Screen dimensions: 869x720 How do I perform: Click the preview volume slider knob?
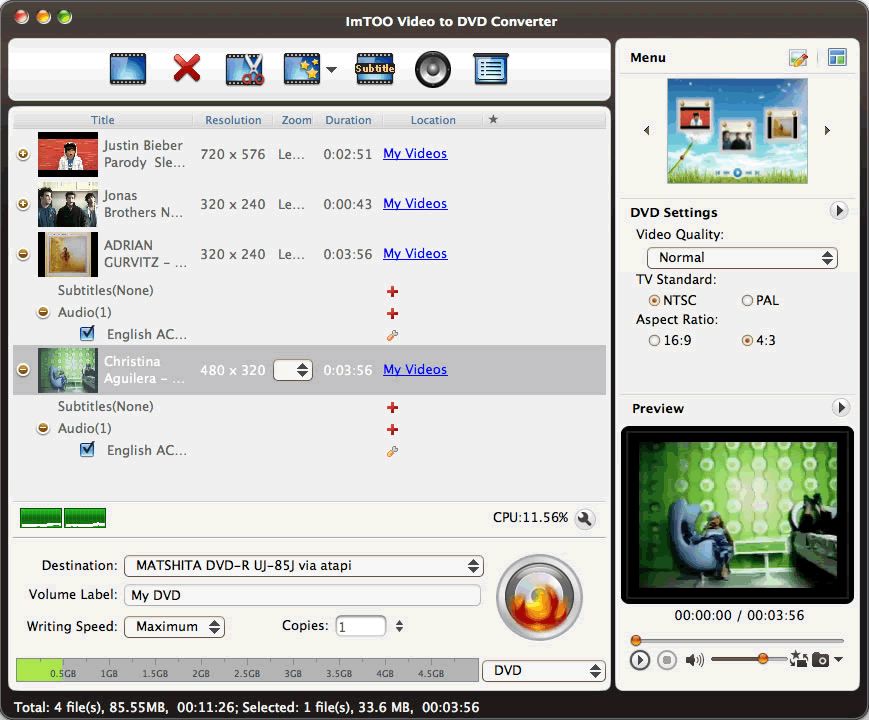763,658
